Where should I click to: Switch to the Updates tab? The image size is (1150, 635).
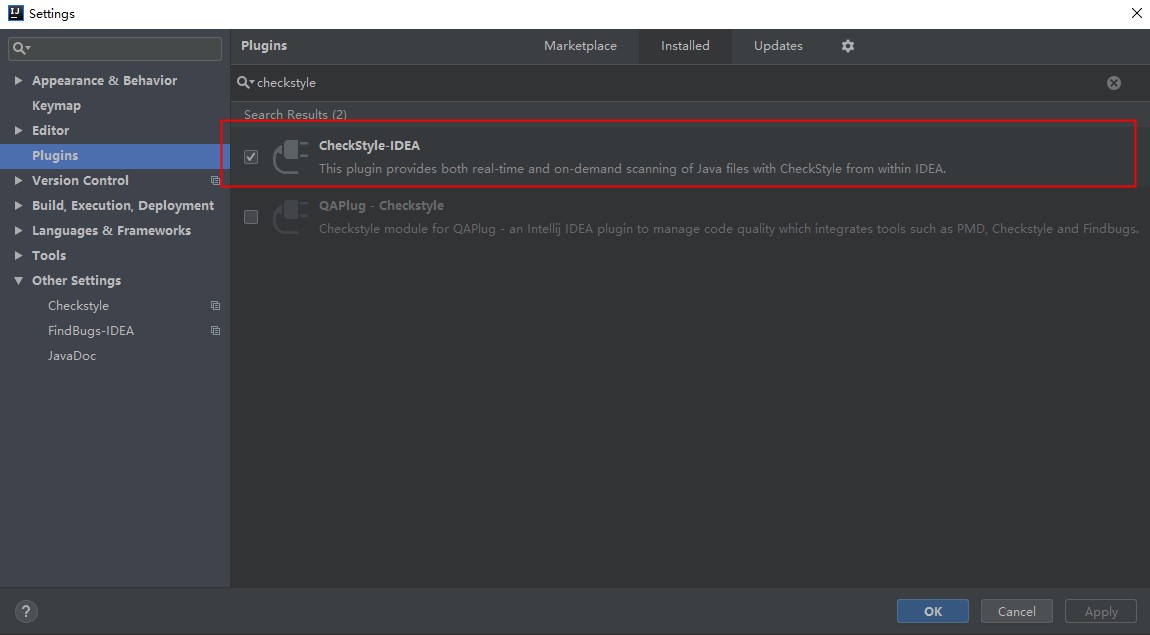click(778, 46)
